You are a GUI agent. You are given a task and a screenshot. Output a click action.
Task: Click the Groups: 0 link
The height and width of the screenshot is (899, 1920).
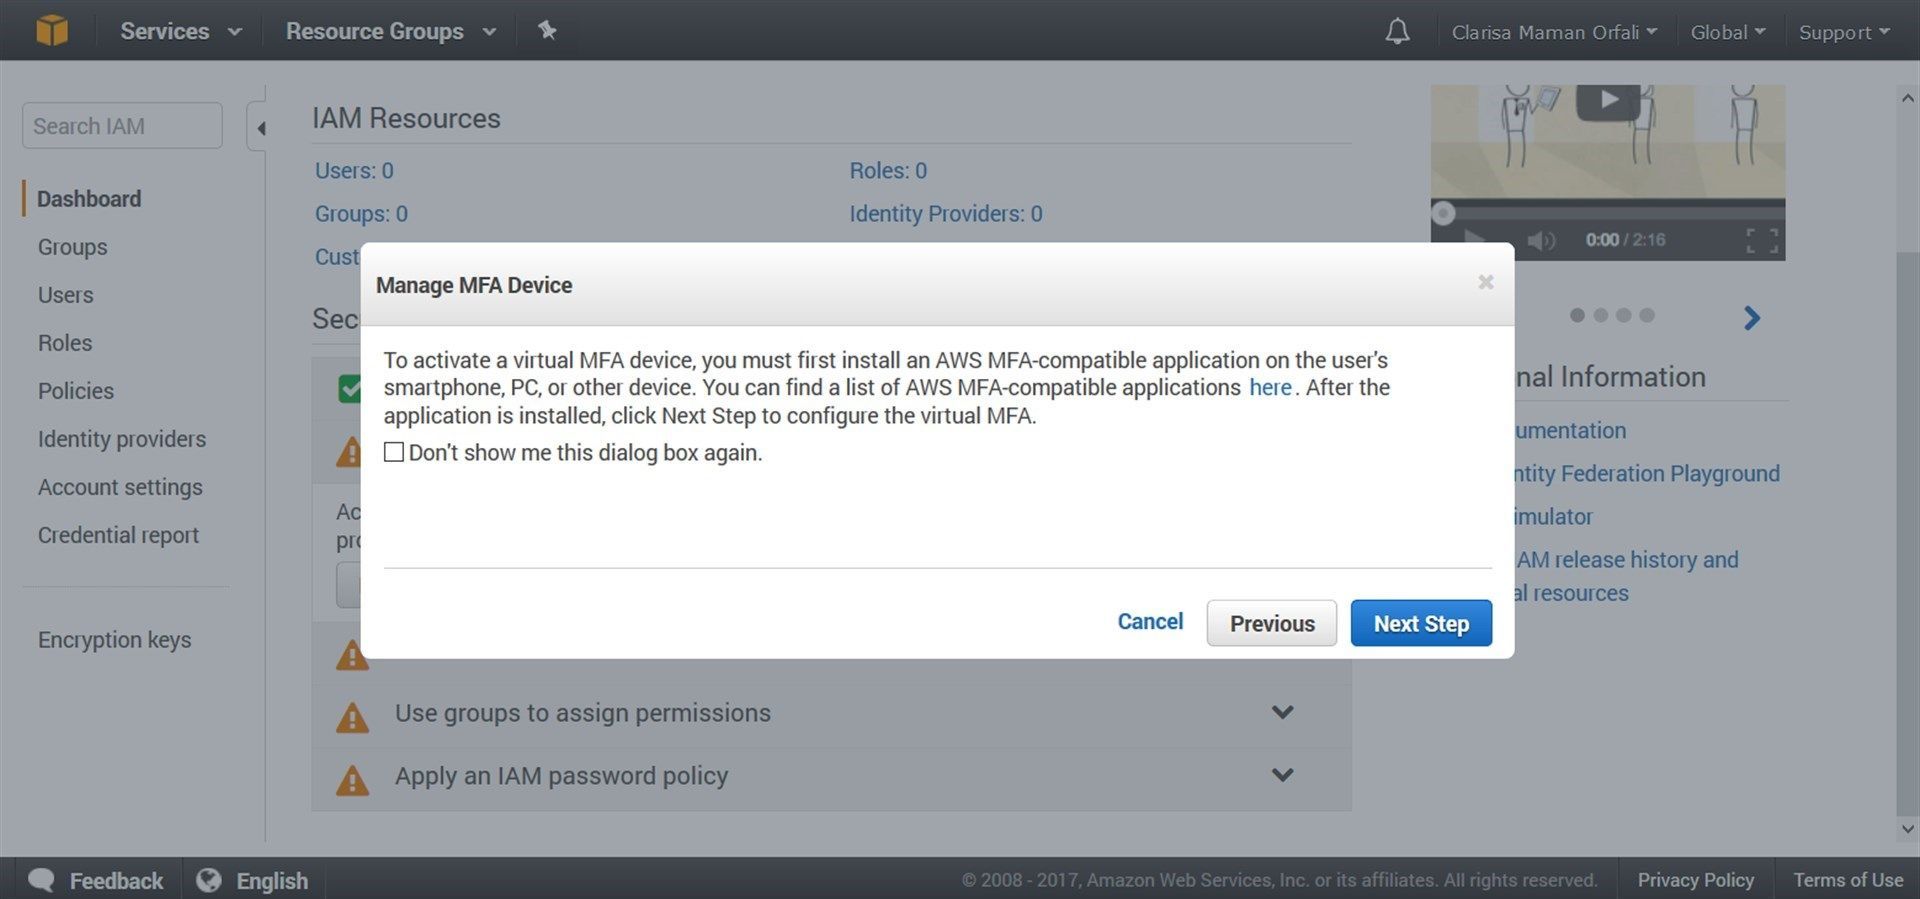[361, 214]
